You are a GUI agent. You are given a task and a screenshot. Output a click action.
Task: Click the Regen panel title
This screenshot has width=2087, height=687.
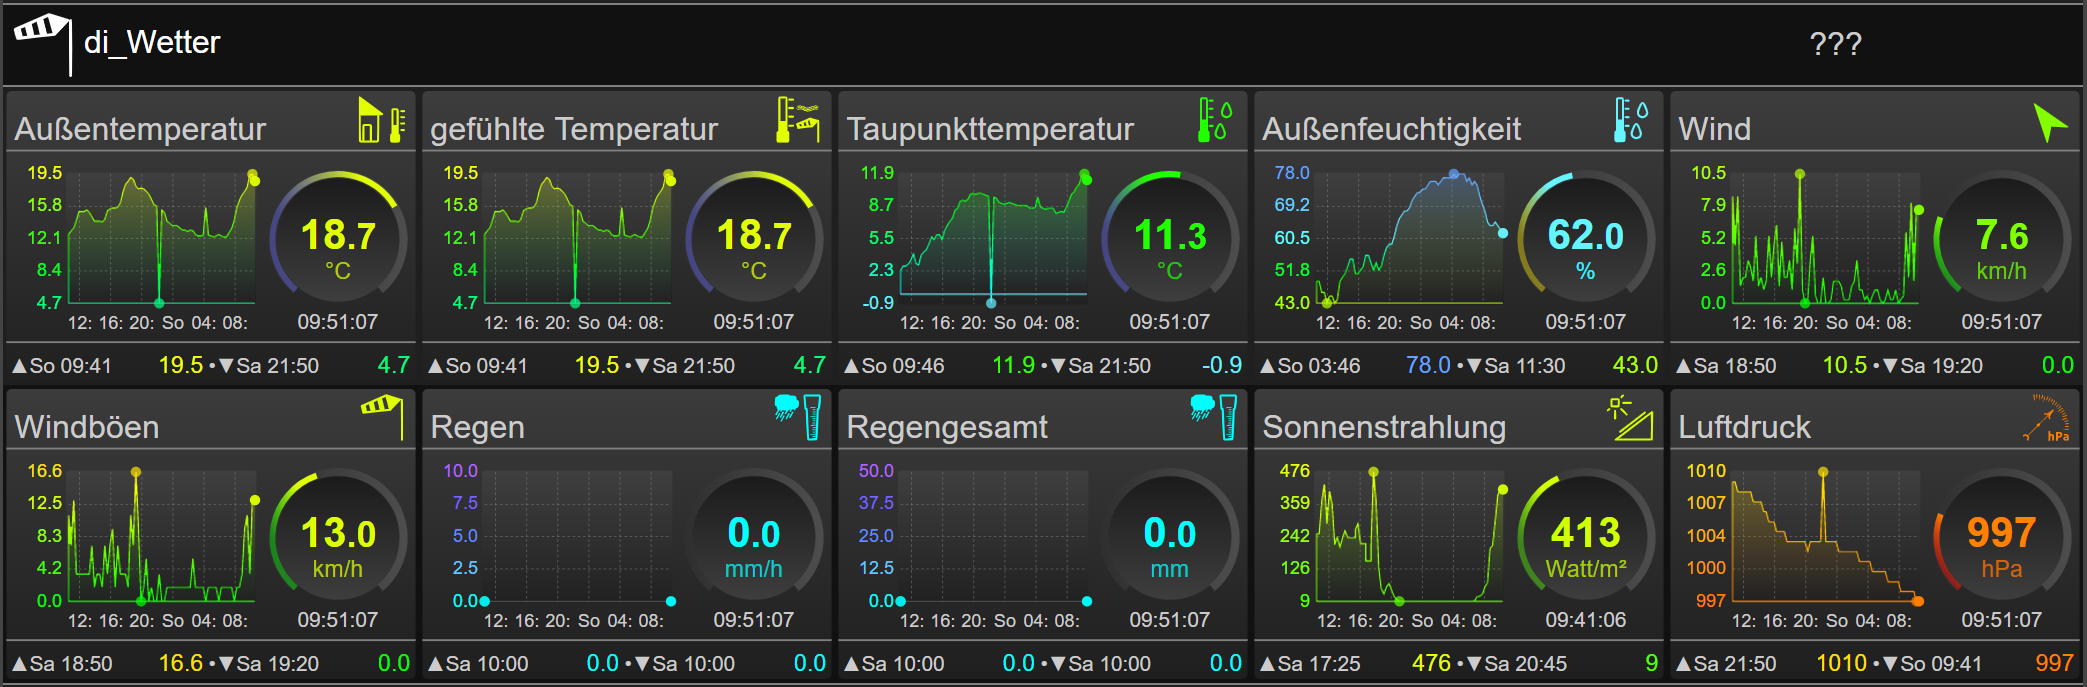coord(477,427)
